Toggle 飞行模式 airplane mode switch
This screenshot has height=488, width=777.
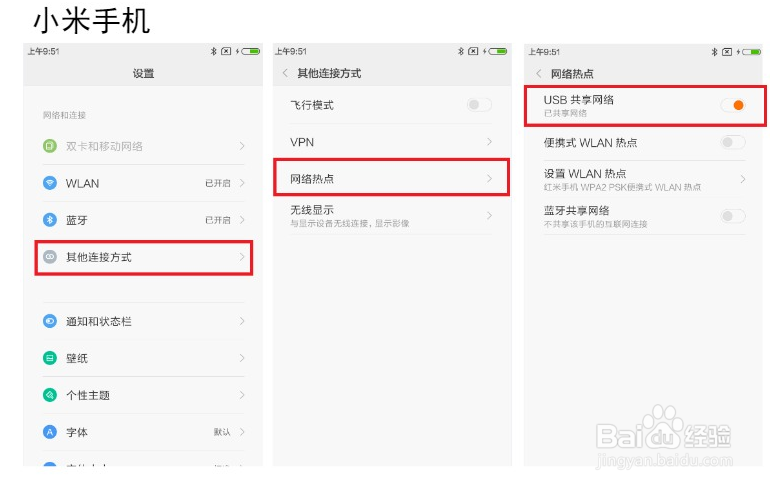click(x=479, y=105)
